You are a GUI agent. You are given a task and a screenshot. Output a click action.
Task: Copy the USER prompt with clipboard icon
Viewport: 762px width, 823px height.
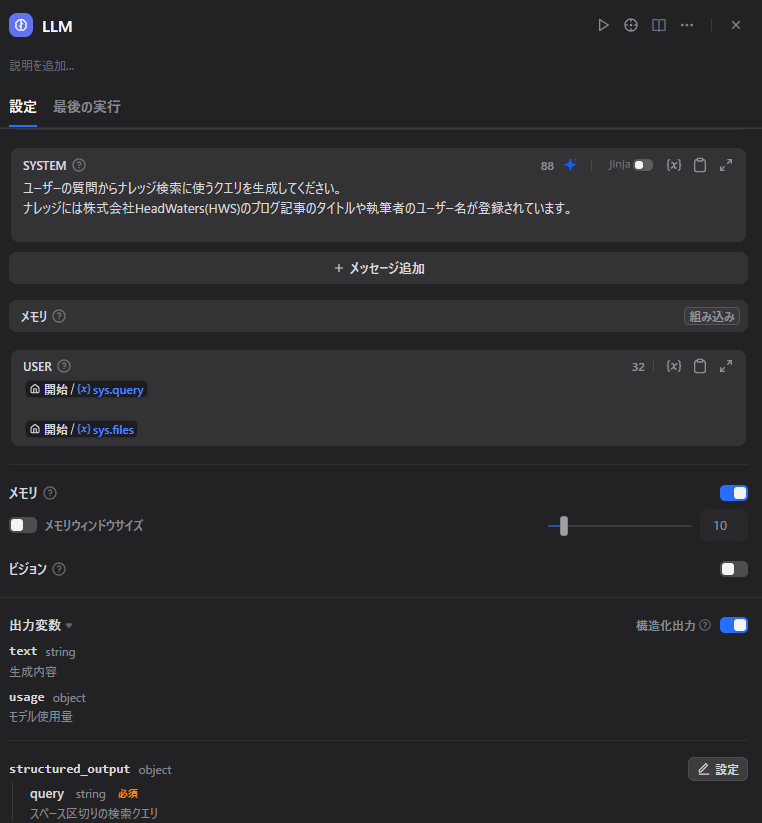(700, 366)
